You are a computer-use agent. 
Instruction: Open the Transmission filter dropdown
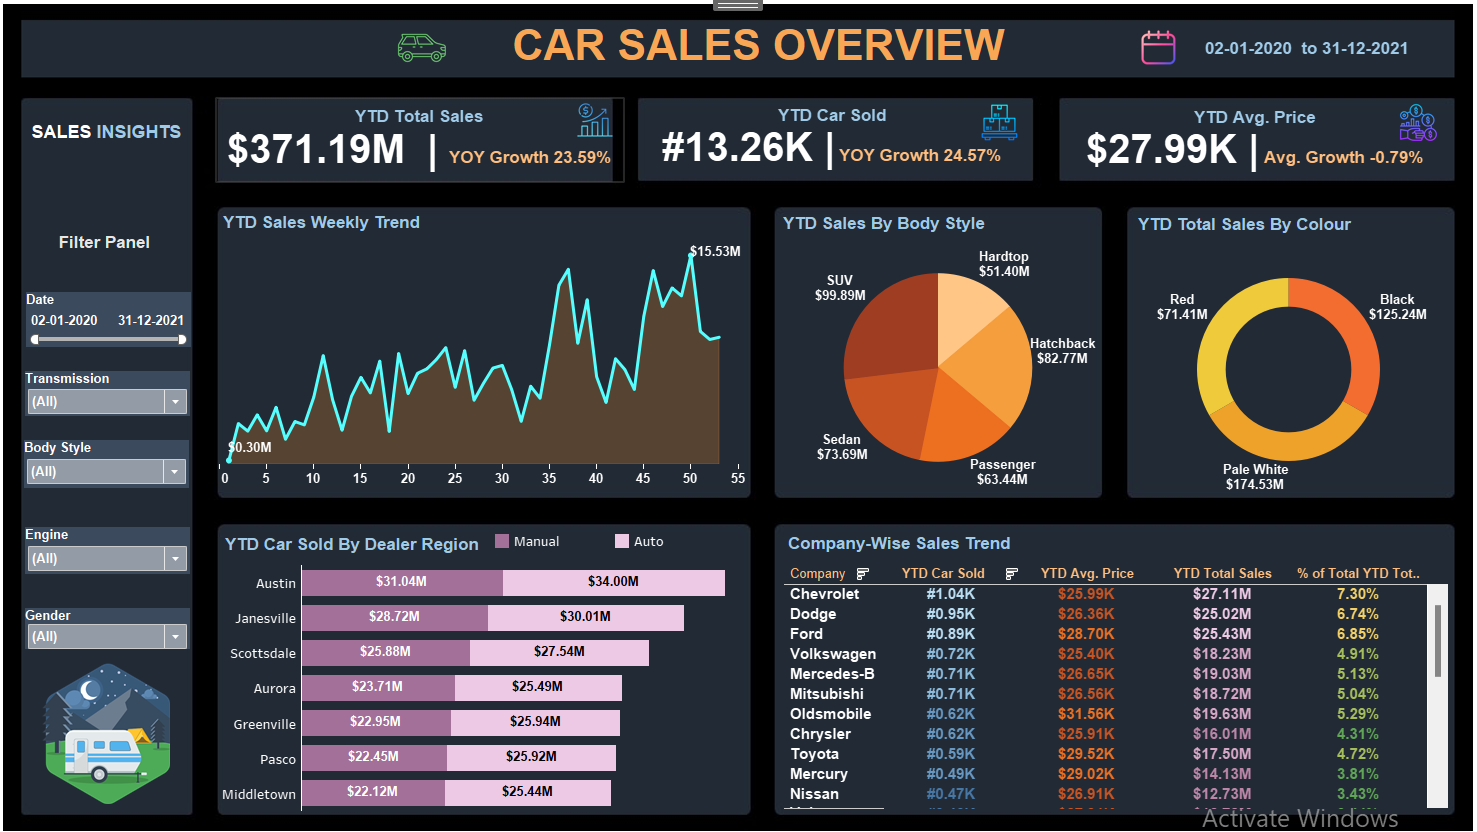(x=176, y=402)
